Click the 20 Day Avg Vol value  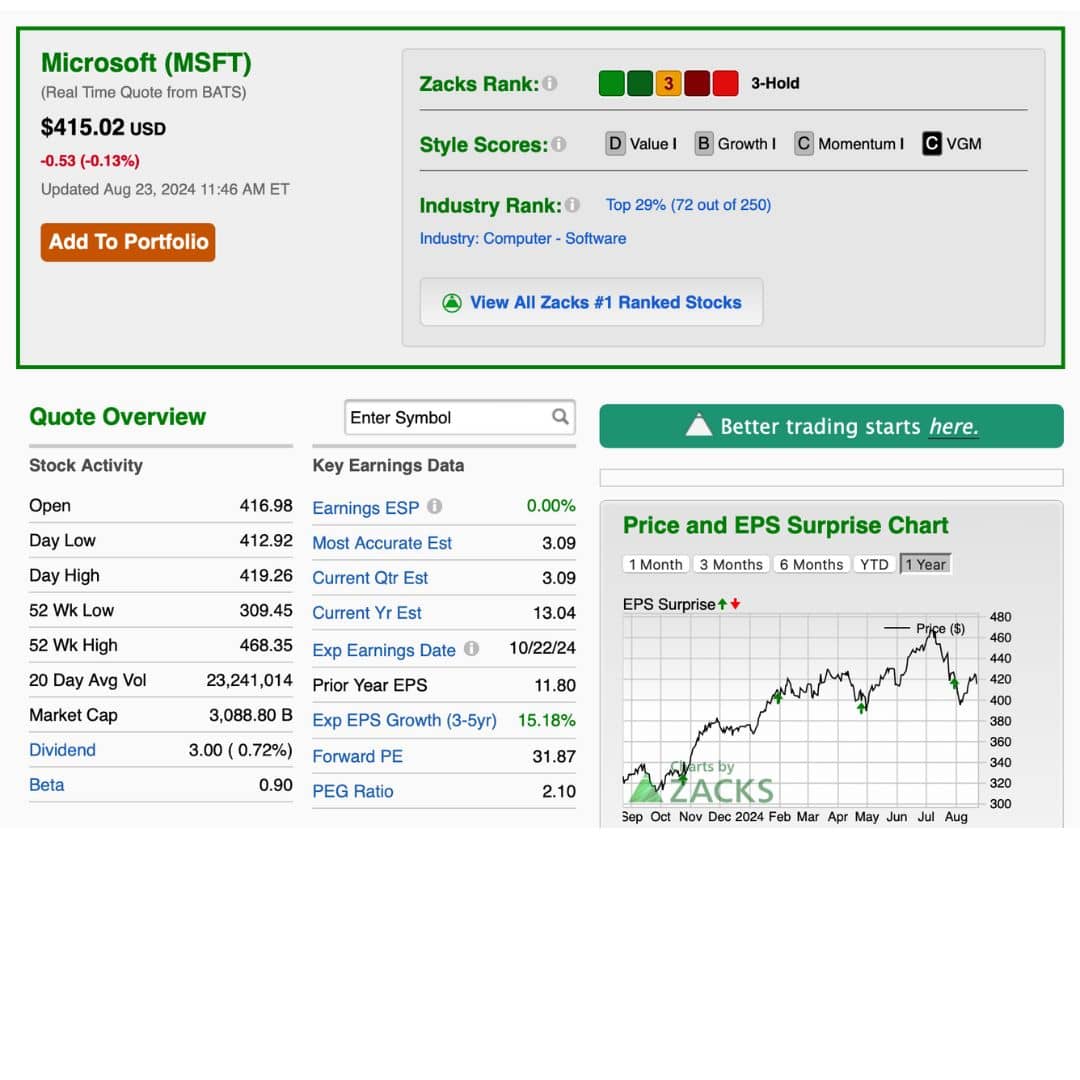click(249, 681)
